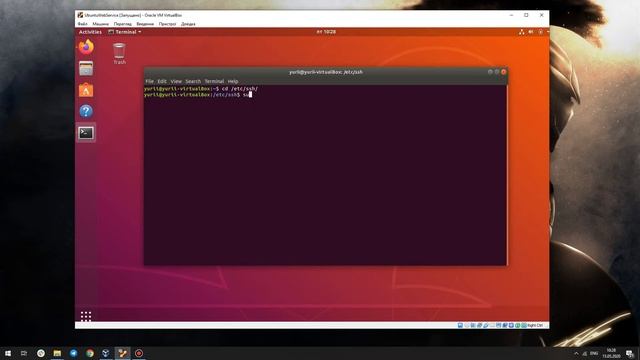Click the network icon in Windows tray

coord(585,353)
